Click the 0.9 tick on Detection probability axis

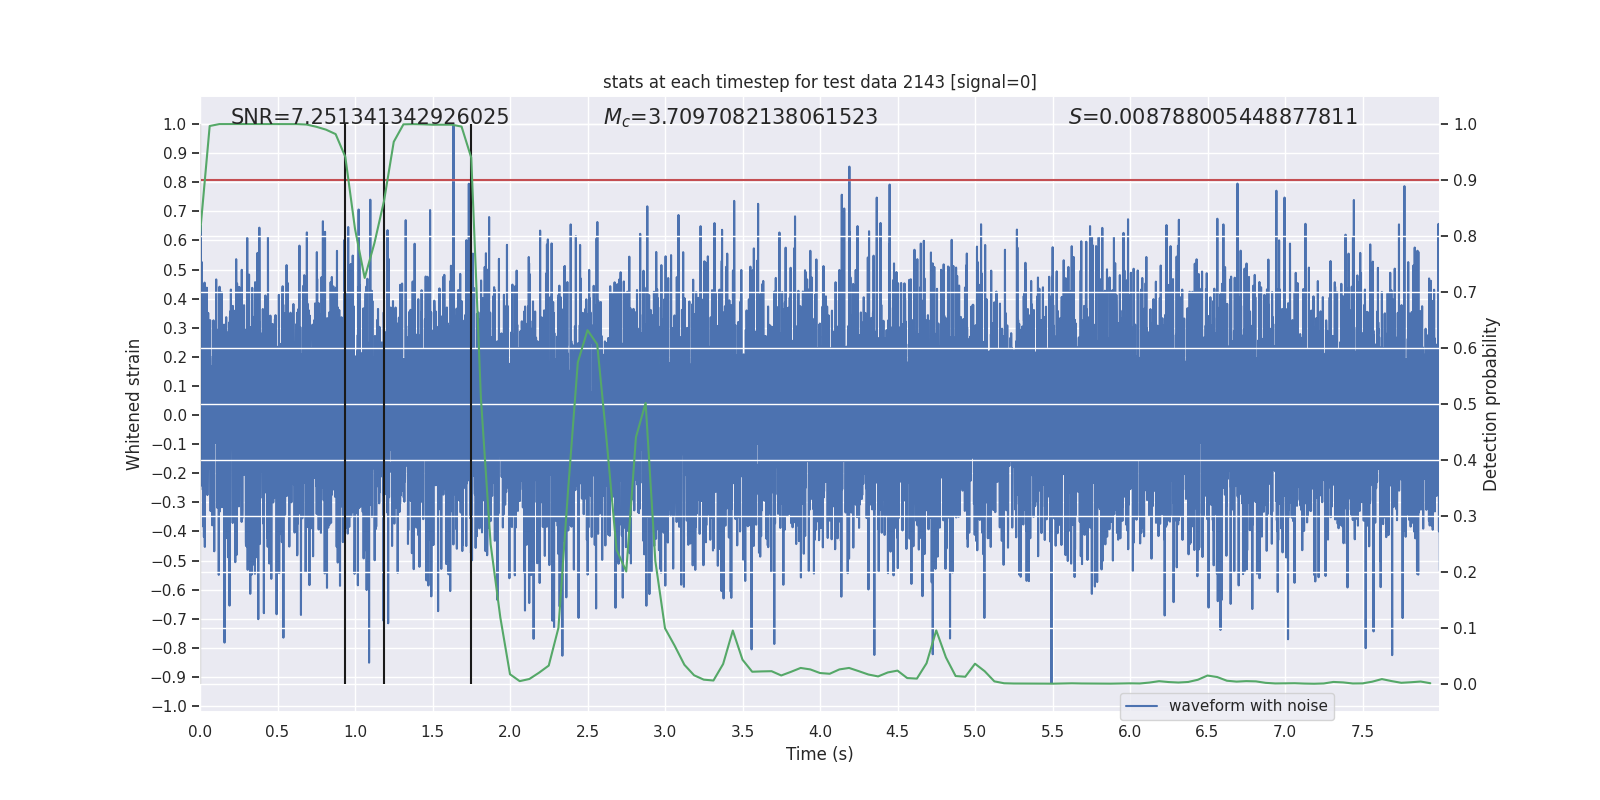point(1465,181)
